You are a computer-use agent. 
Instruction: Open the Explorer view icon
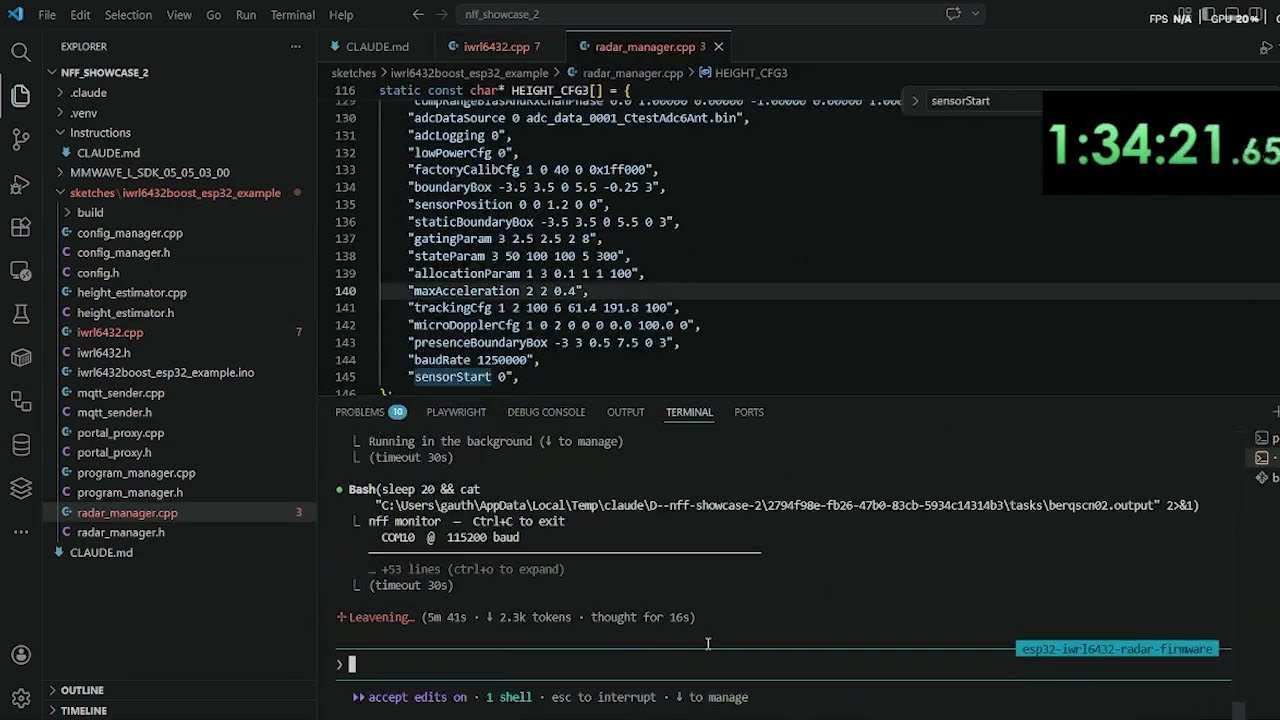[20, 96]
